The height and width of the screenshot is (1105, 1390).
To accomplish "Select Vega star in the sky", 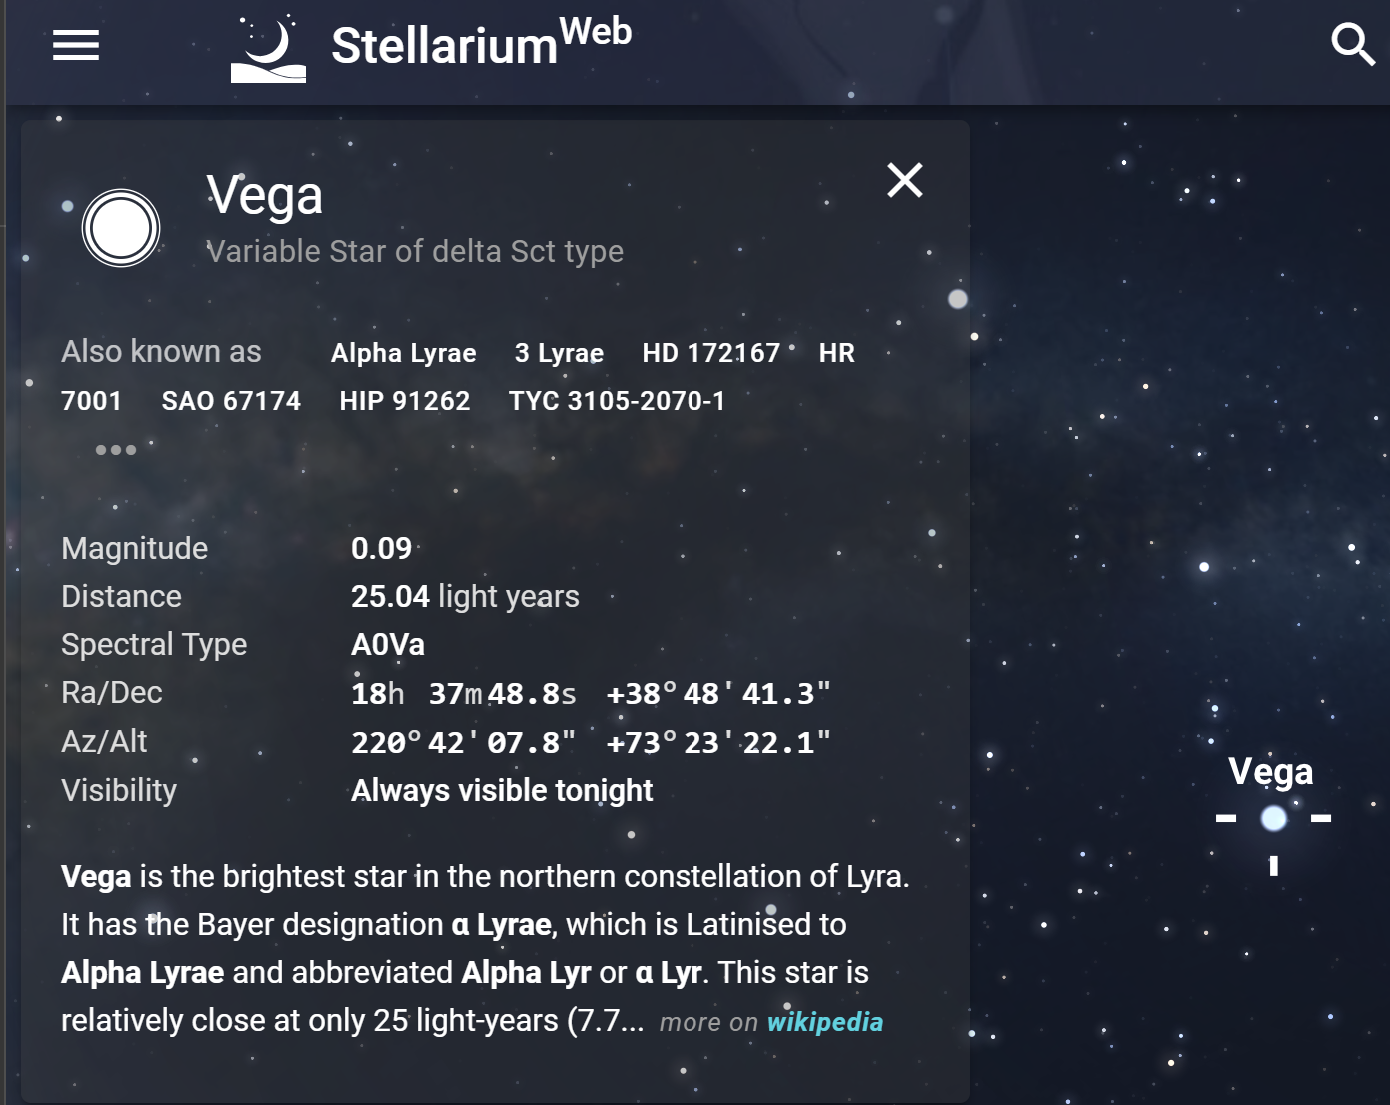I will coord(1273,818).
